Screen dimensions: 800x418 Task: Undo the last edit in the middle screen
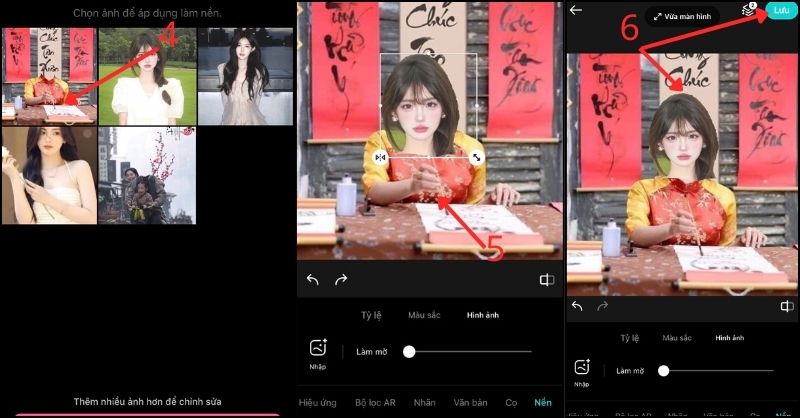coord(313,280)
